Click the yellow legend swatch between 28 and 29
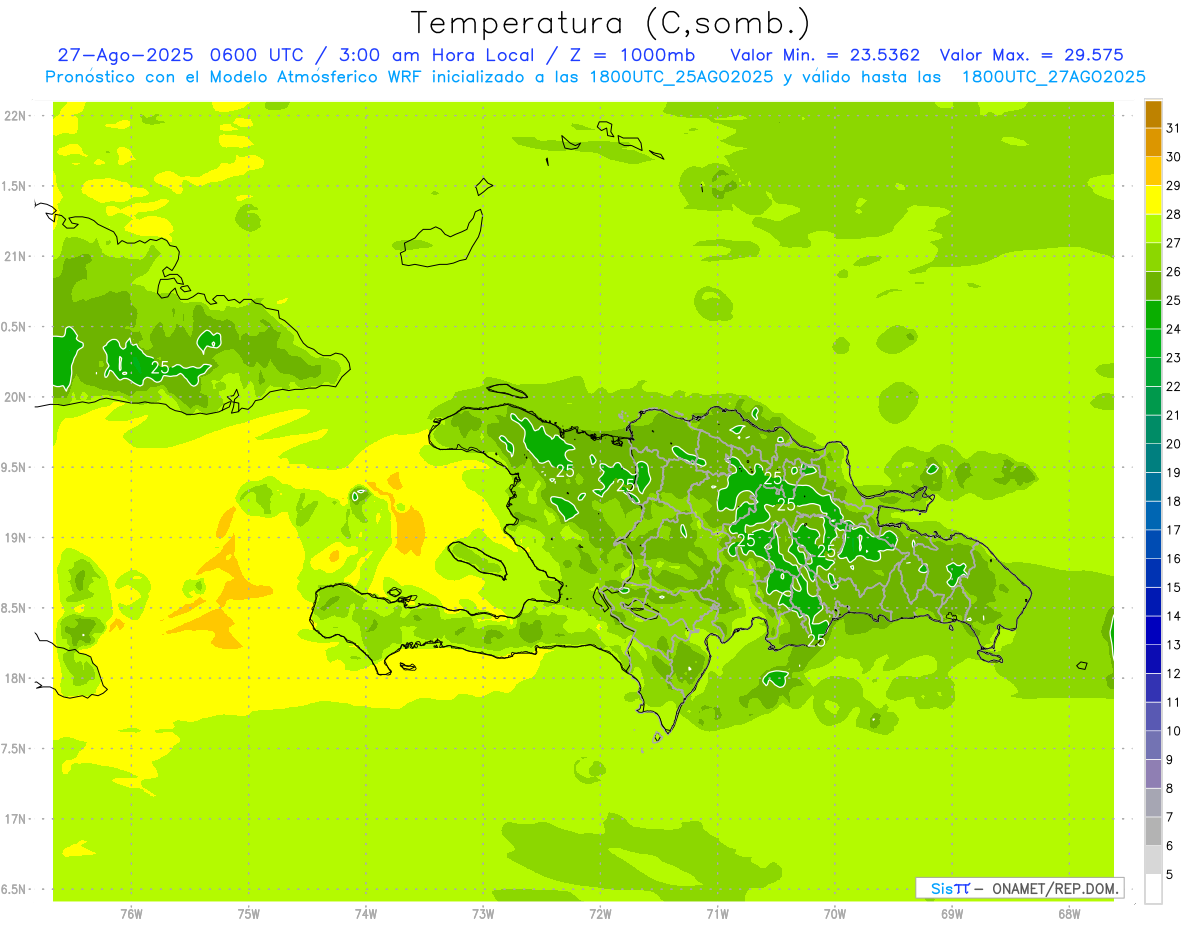Viewport: 1200px width, 927px height. pos(1153,200)
